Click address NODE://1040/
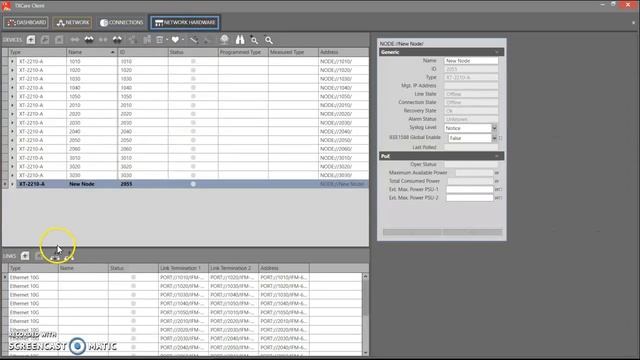 tap(336, 88)
